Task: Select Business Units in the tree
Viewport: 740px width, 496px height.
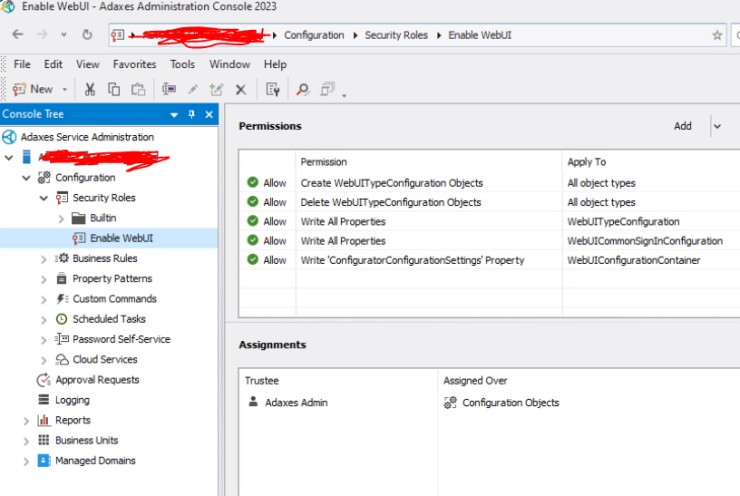Action: 86,441
